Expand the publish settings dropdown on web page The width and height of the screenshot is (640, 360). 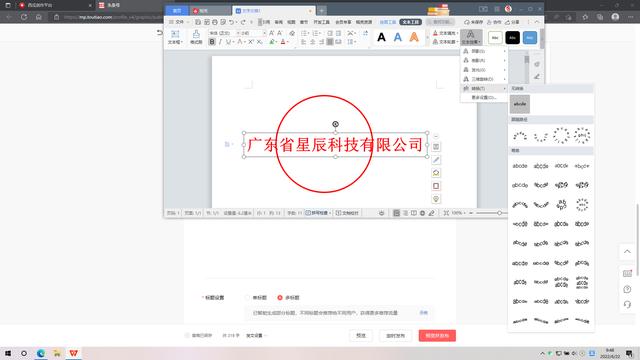pos(256,336)
